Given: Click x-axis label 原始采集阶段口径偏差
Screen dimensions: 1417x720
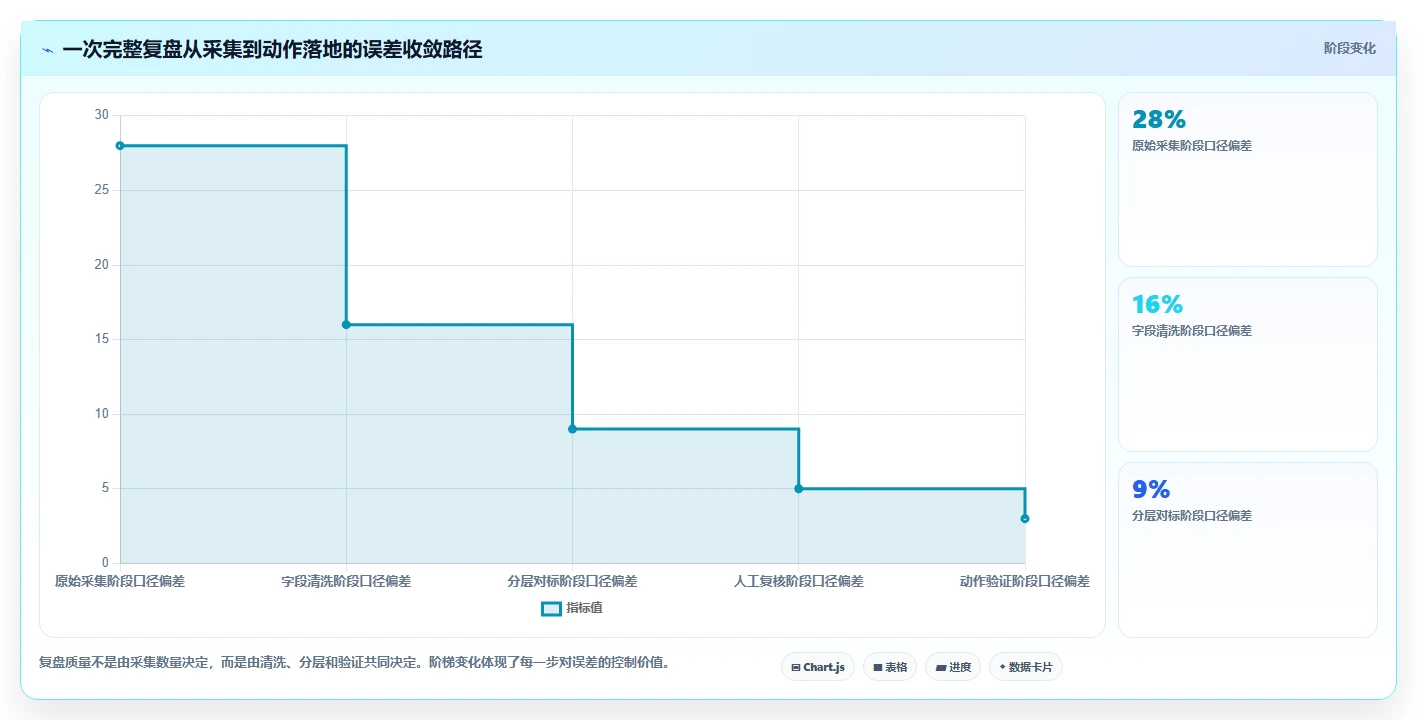Looking at the screenshot, I should 120,581.
